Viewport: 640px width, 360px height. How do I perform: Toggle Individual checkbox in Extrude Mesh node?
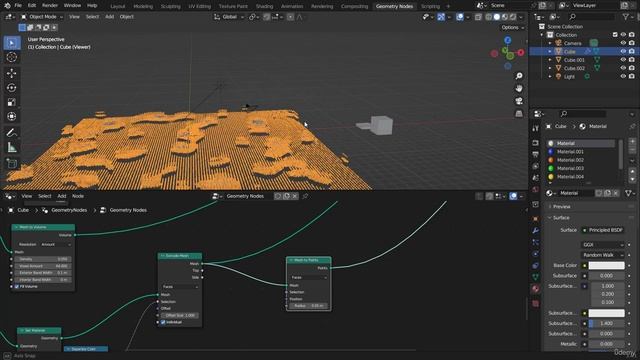click(163, 322)
